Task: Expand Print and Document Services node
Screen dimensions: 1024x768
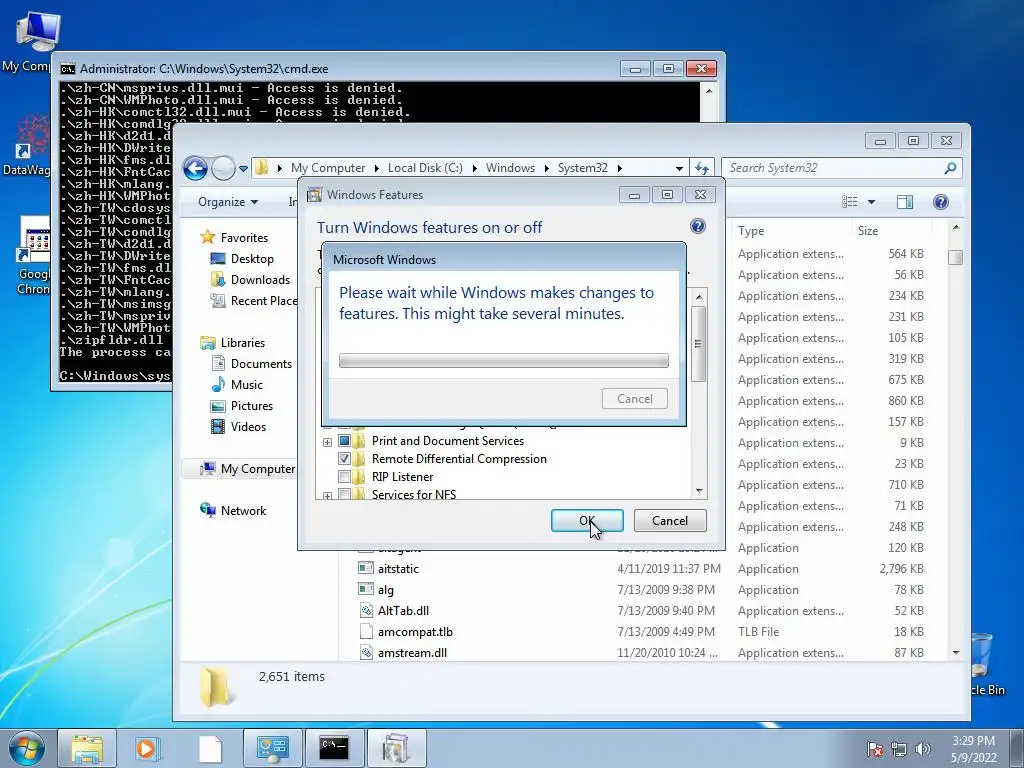Action: [x=327, y=442]
